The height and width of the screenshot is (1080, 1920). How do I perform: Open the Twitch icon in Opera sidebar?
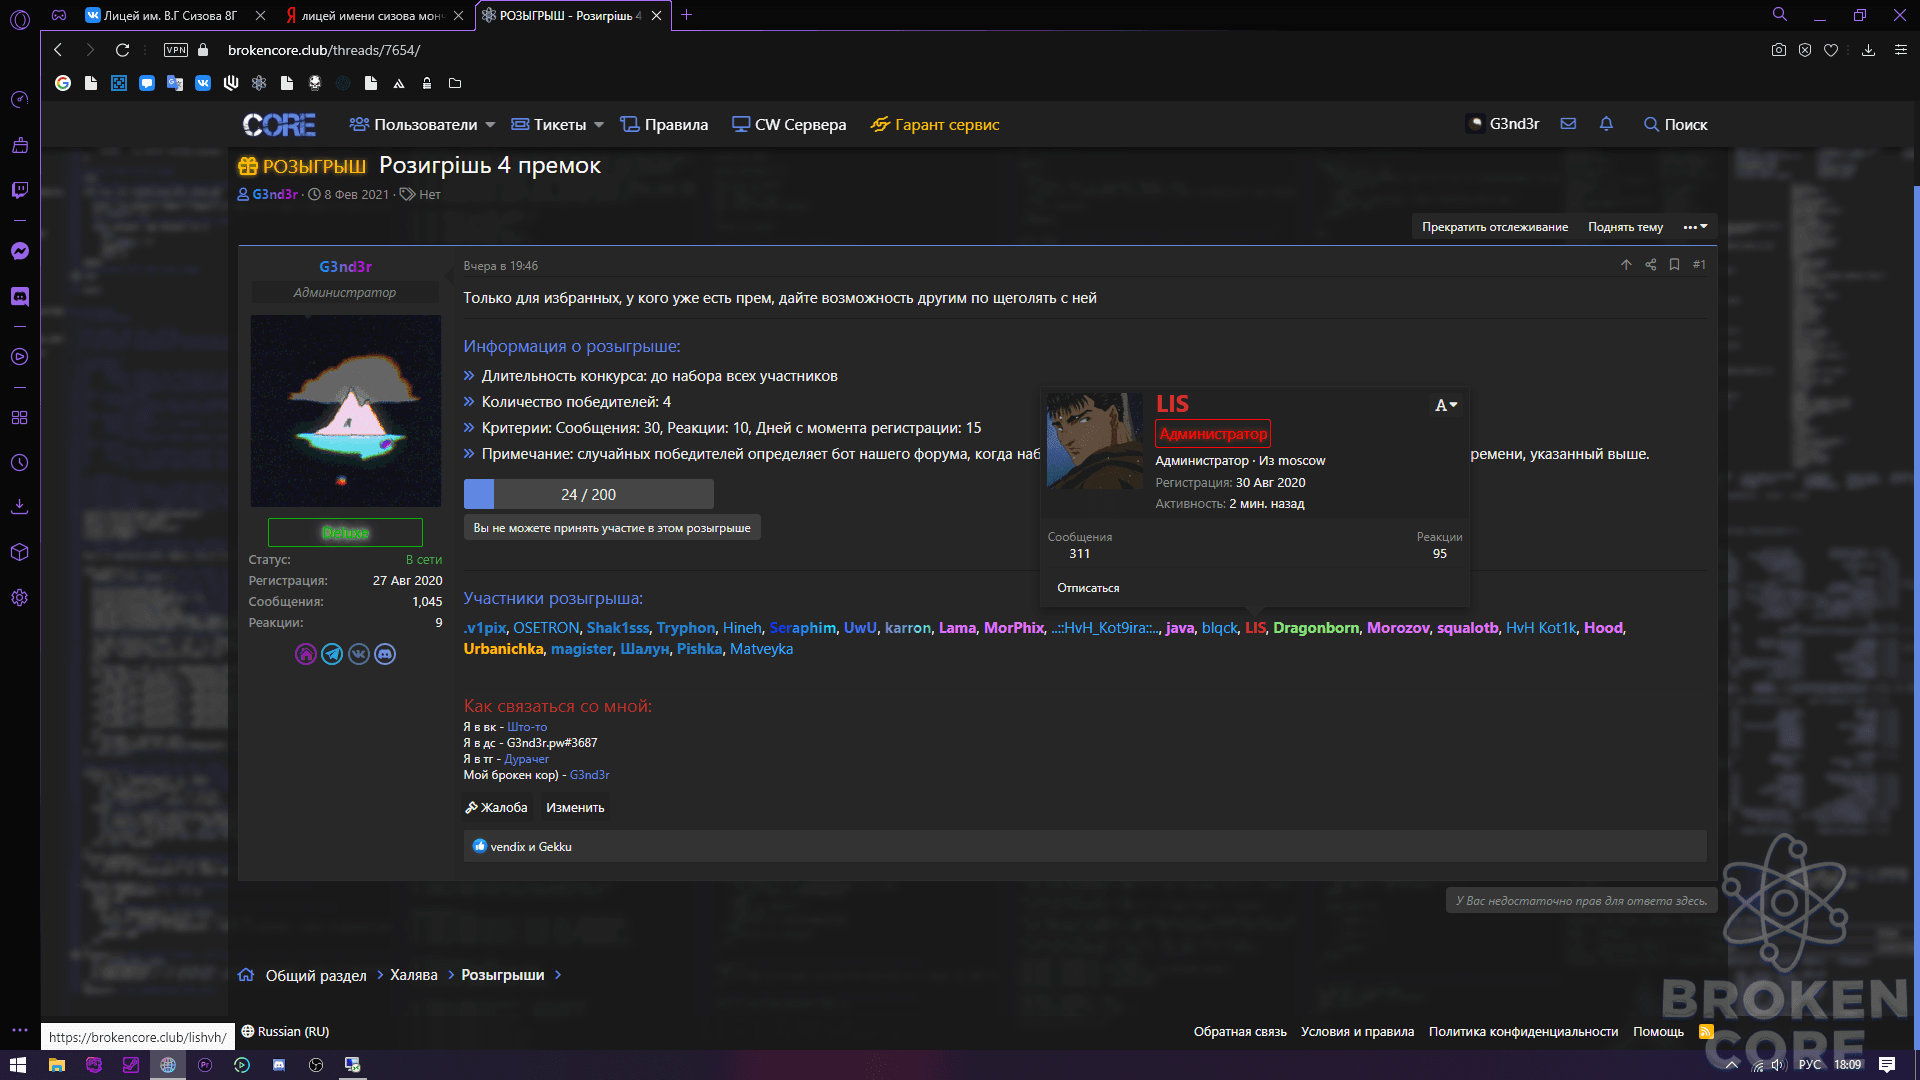(20, 190)
